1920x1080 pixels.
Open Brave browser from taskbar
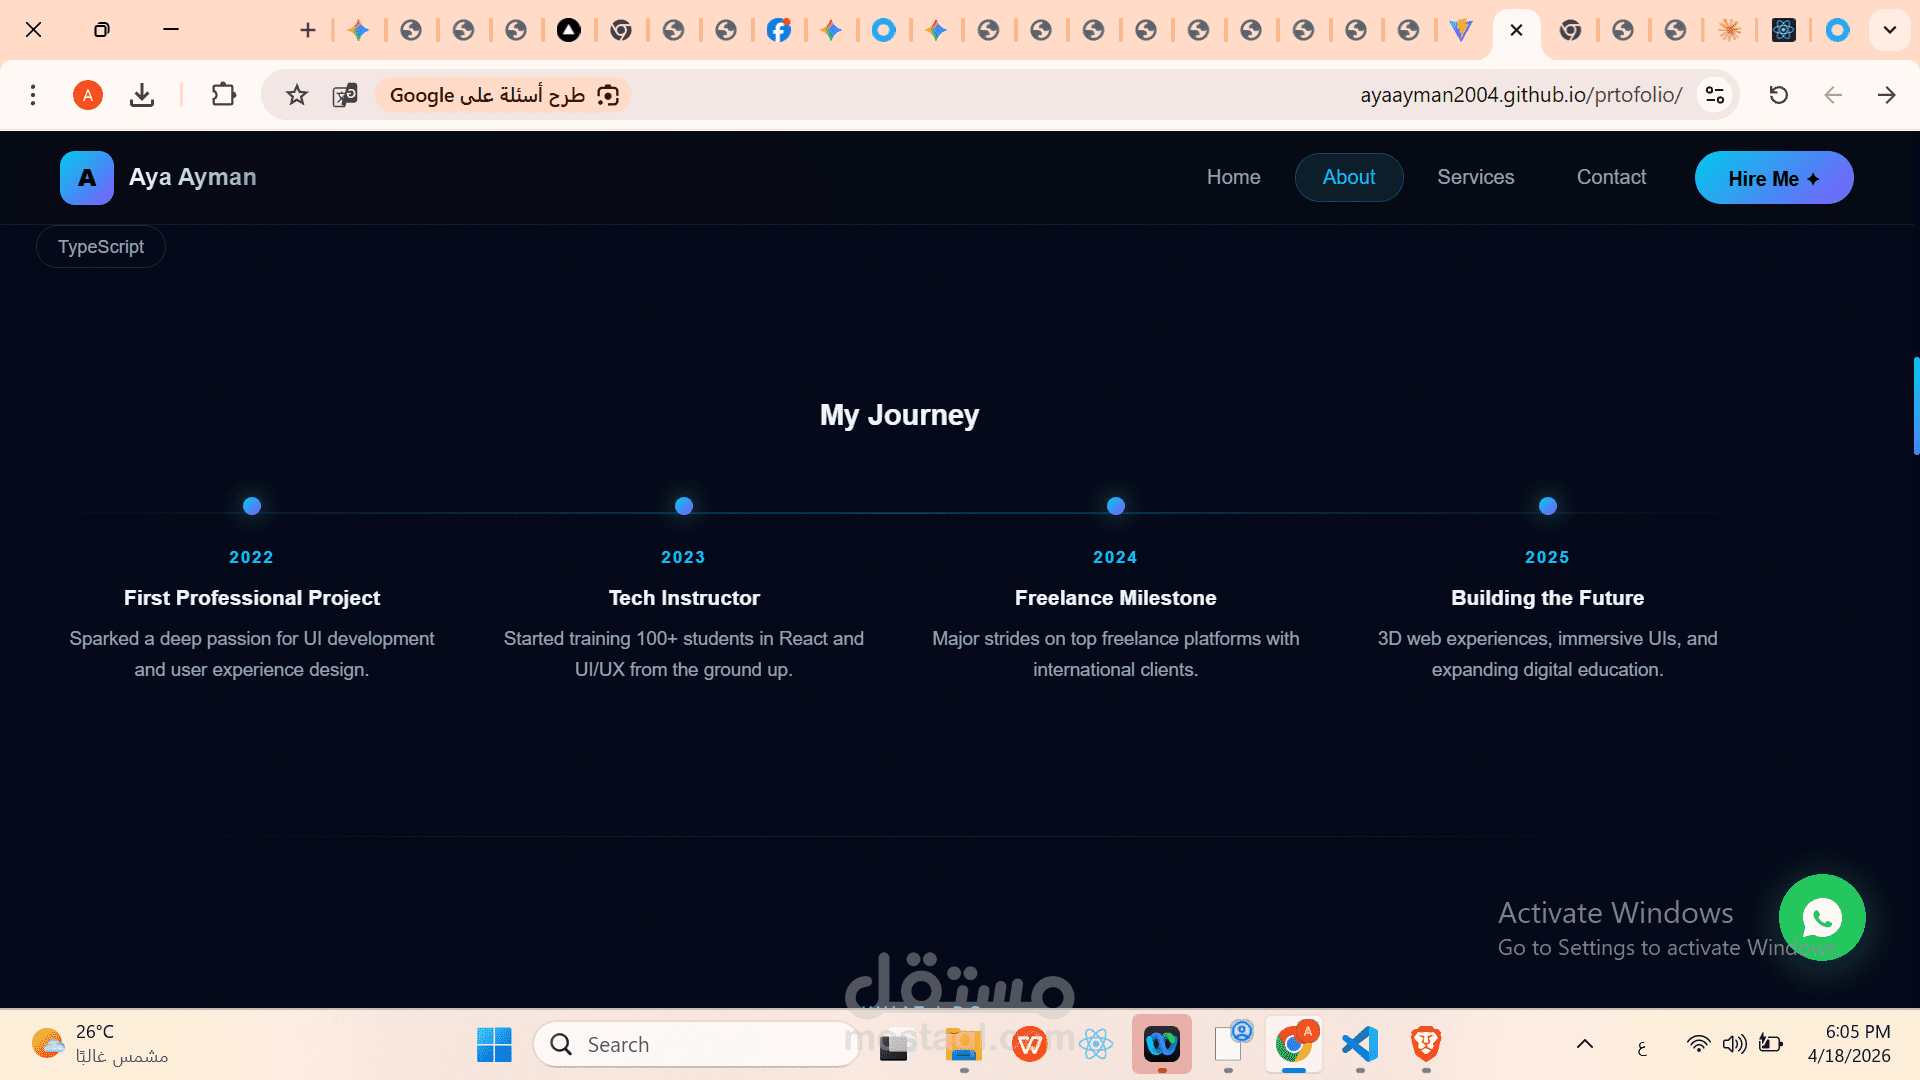[x=1426, y=1044]
